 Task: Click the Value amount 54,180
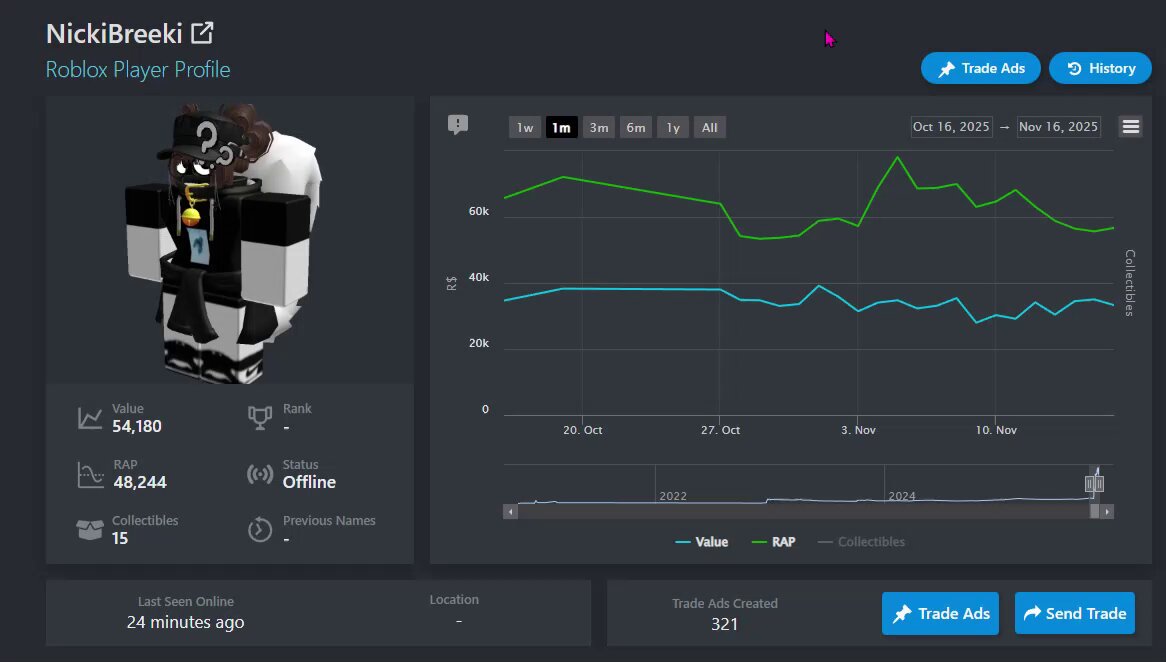[137, 426]
